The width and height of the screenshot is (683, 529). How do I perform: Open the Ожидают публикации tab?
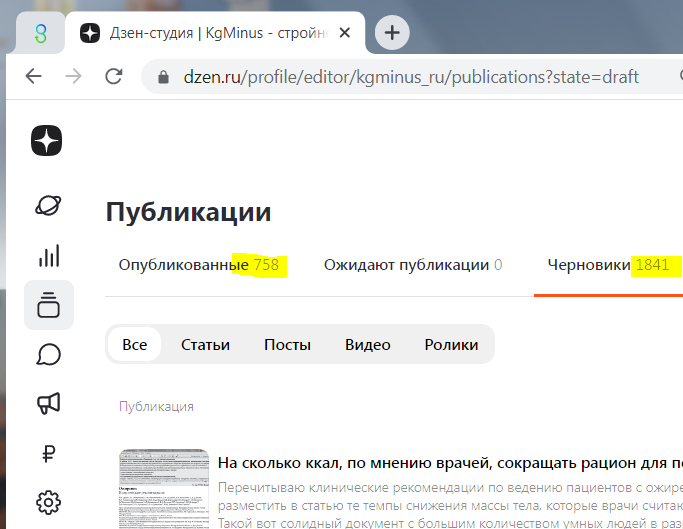pos(413,264)
